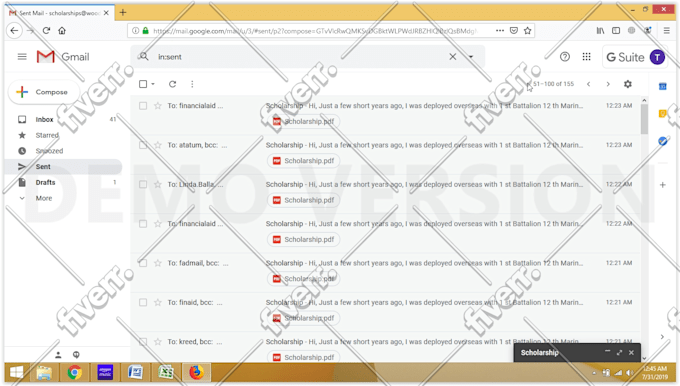The width and height of the screenshot is (680, 386).
Task: Reload the page in Firefox
Action: [46, 31]
